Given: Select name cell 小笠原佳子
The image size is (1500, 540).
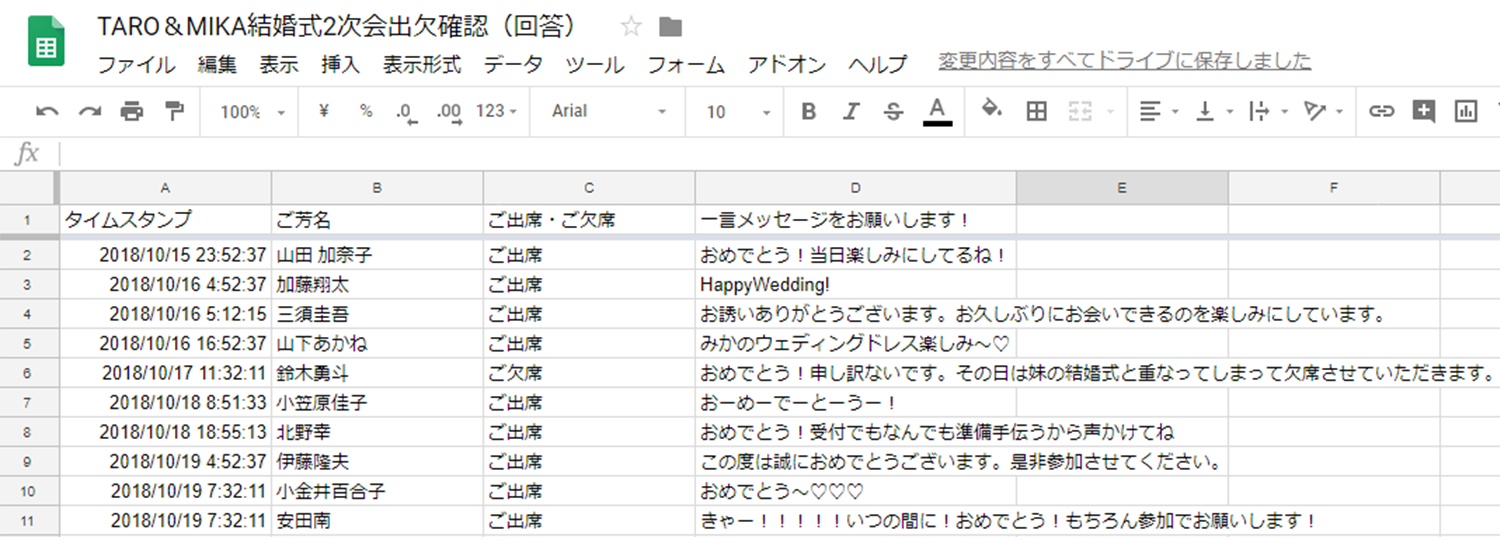Looking at the screenshot, I should coord(377,403).
